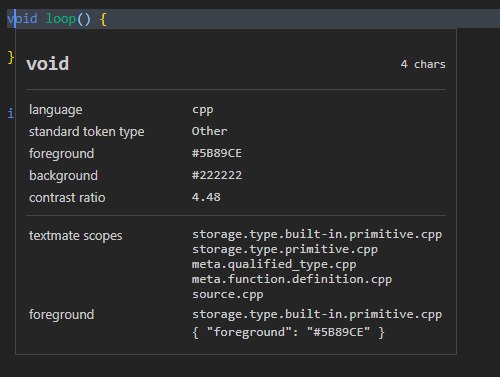Screen dimensions: 500x377
Task: Click the parentheses after loop
Action: pyautogui.click(x=84, y=19)
